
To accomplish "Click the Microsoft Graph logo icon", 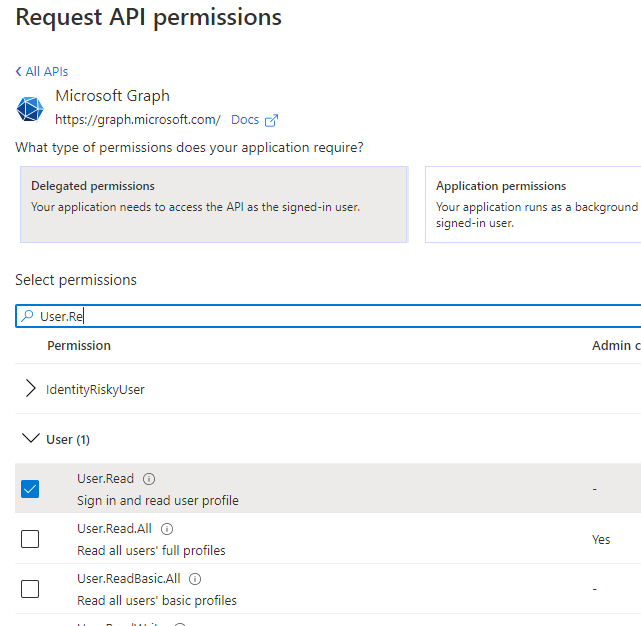I will coord(30,109).
